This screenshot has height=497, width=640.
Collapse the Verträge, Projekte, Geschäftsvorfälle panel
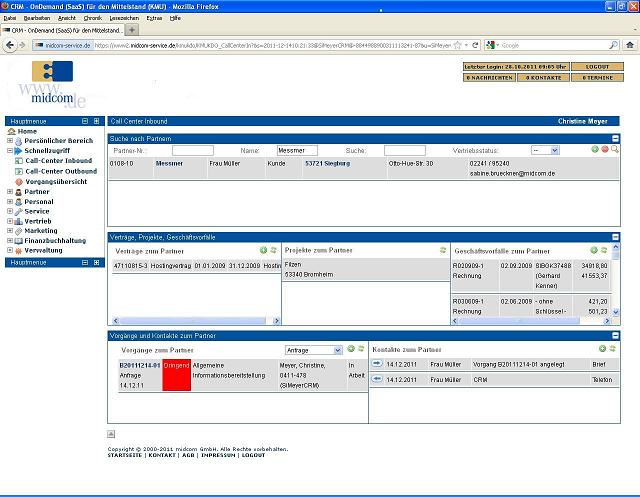tap(615, 237)
